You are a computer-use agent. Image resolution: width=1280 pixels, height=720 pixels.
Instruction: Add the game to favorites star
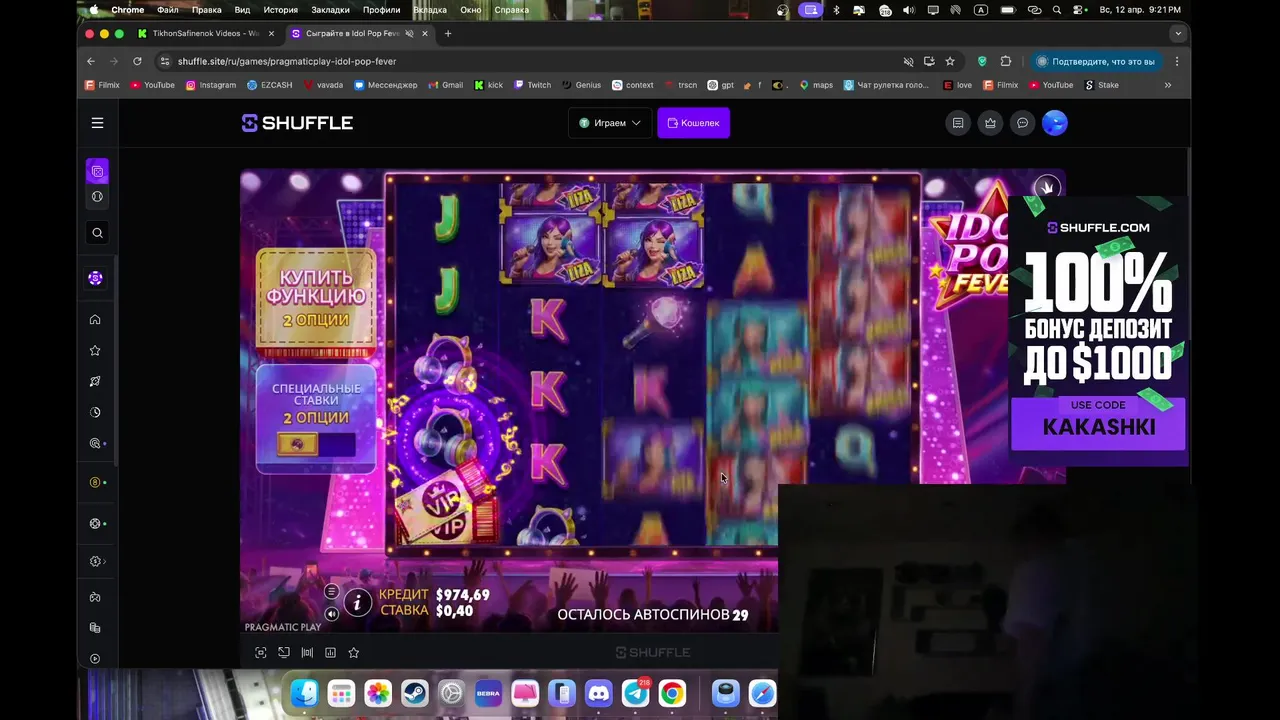coord(353,653)
